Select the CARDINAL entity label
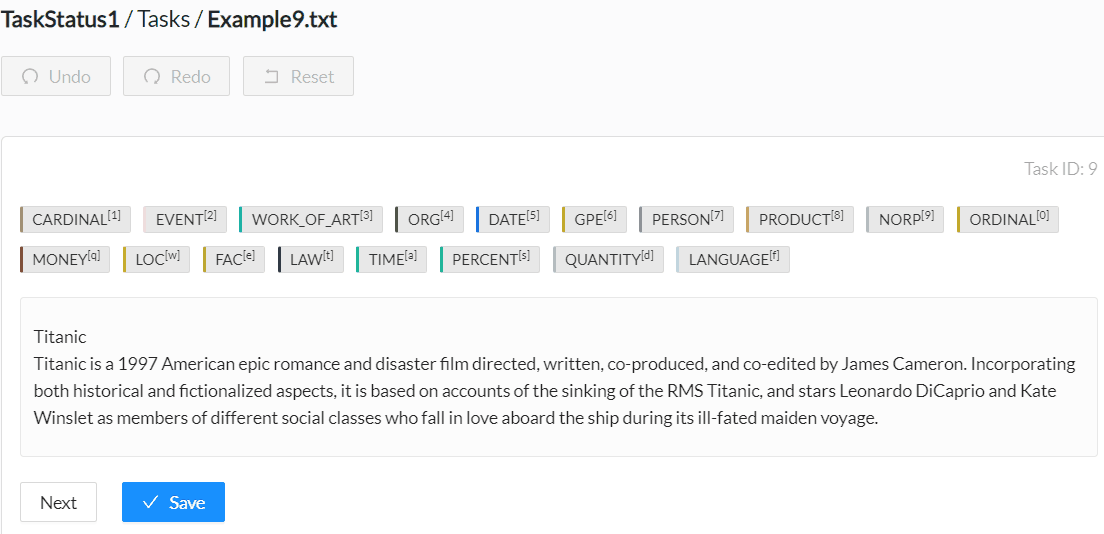The width and height of the screenshot is (1104, 534). [x=75, y=219]
